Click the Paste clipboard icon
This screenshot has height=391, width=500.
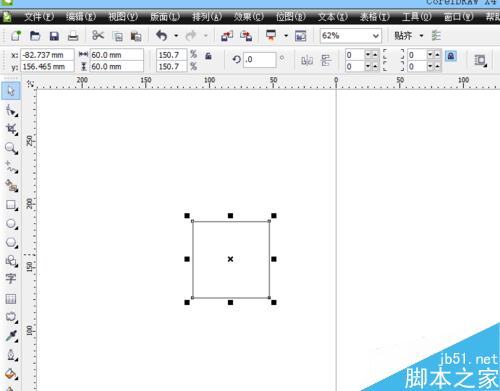(136, 36)
